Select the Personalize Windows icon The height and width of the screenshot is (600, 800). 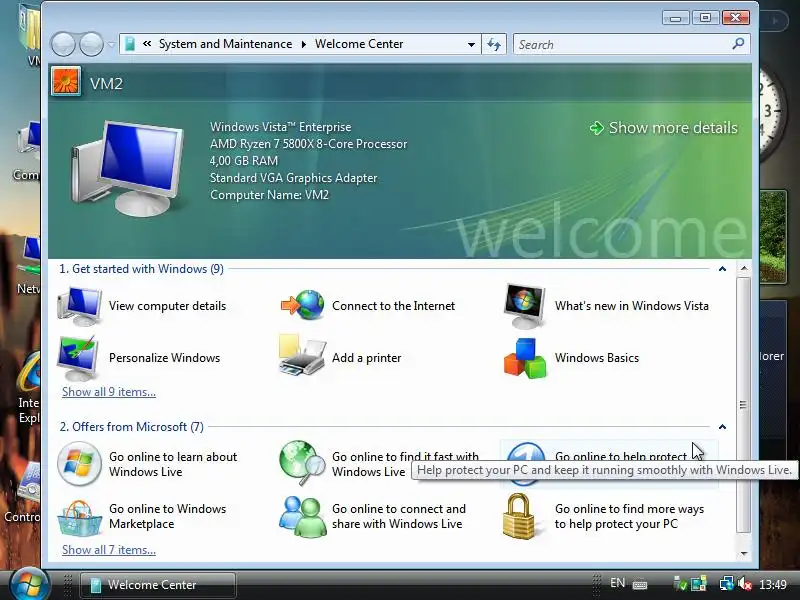79,358
